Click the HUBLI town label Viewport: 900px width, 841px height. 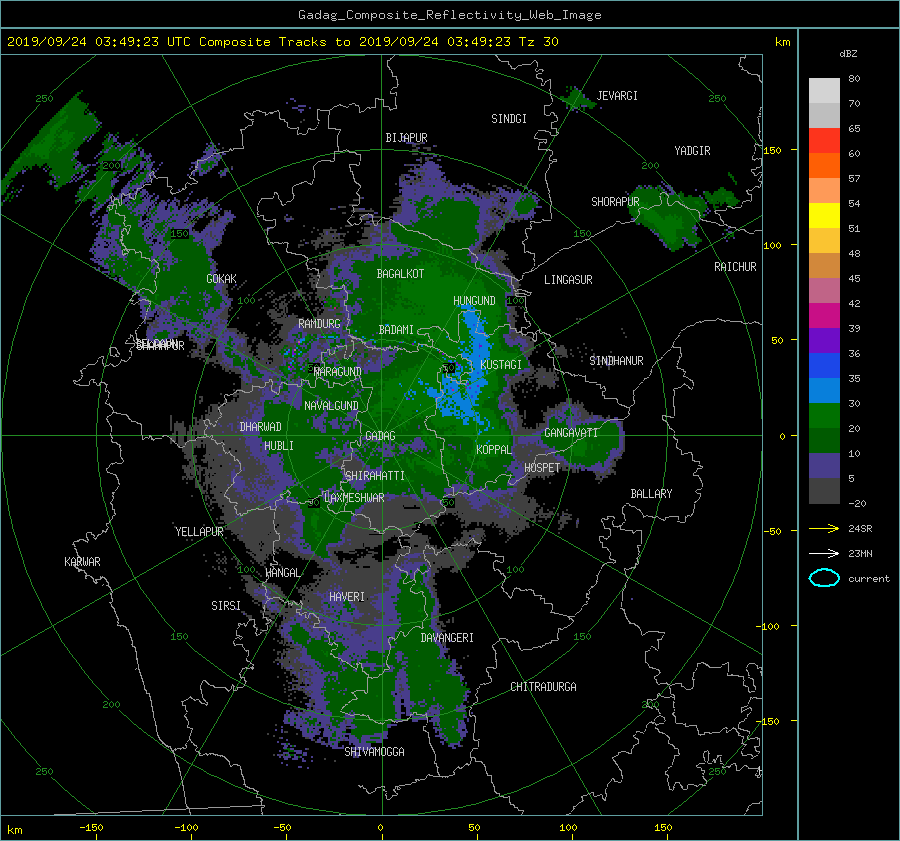pos(279,445)
